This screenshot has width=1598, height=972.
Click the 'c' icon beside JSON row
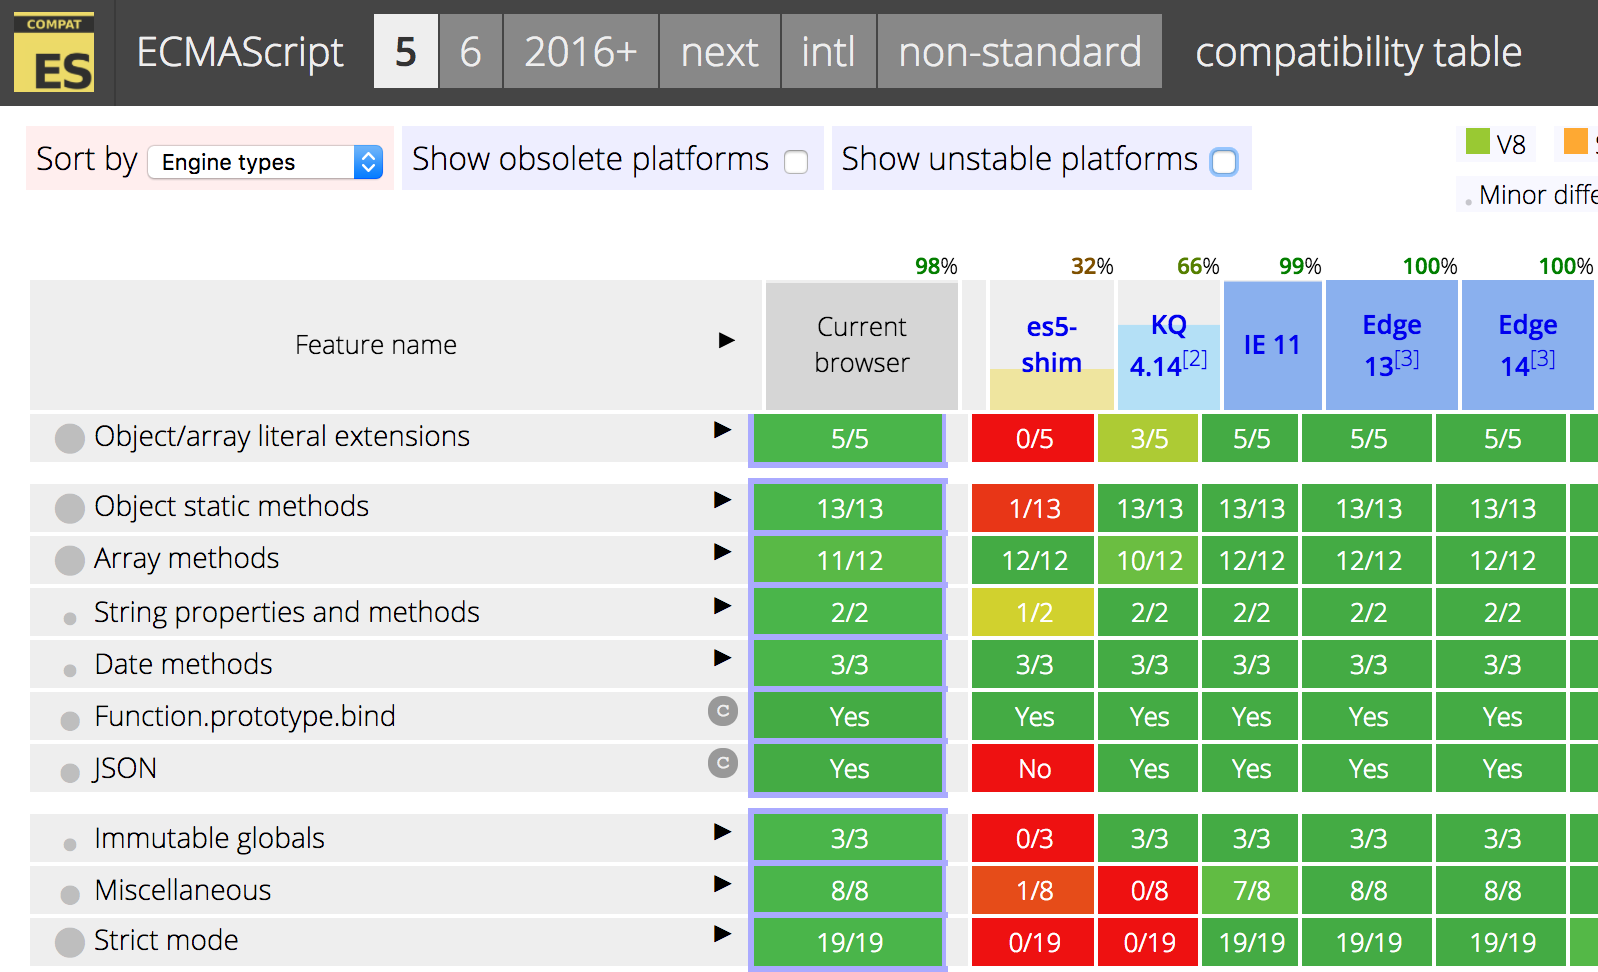tap(722, 763)
